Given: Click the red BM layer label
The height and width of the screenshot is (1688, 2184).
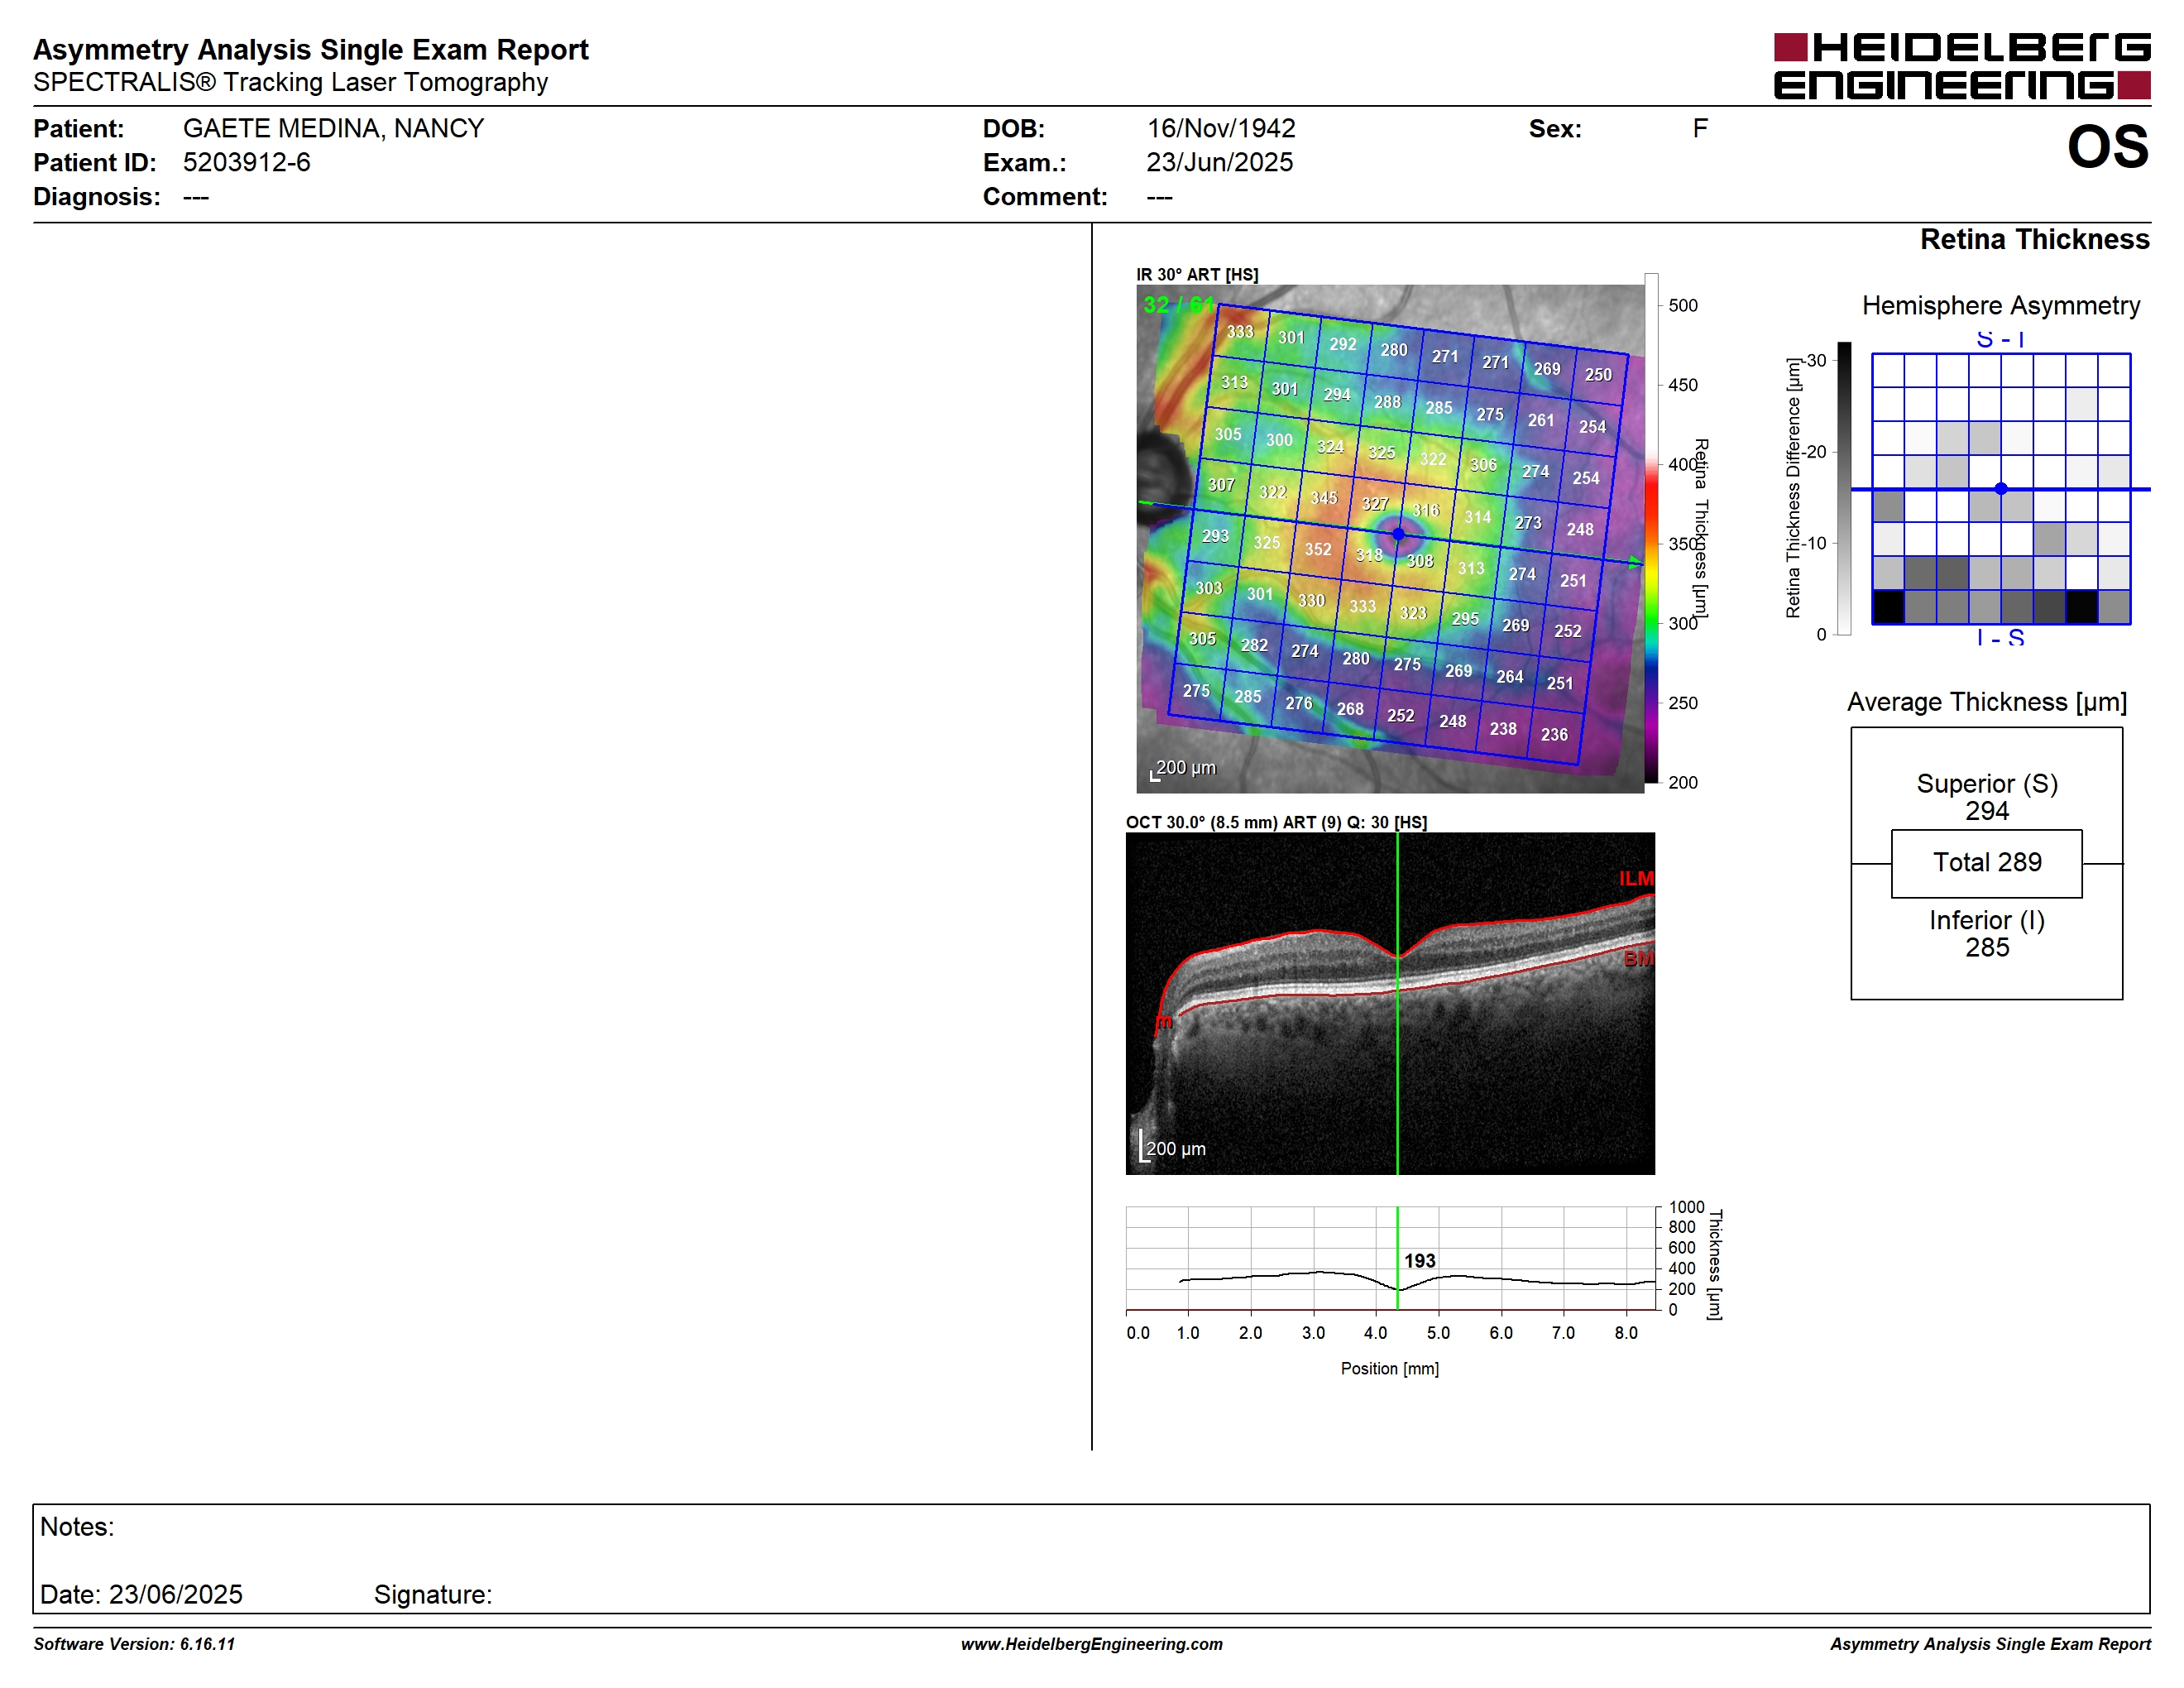Looking at the screenshot, I should point(1639,958).
